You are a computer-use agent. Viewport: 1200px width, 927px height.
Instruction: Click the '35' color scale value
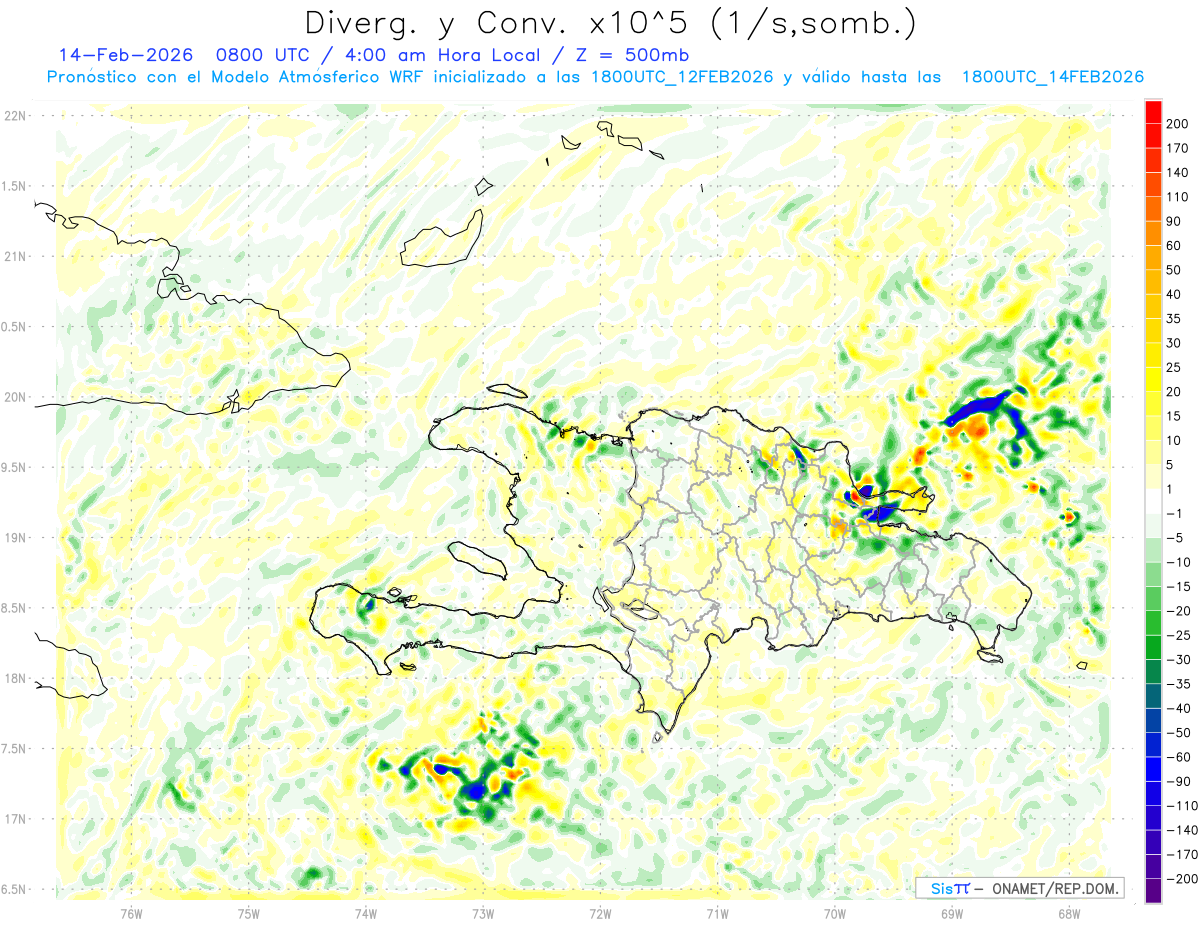pos(1176,319)
